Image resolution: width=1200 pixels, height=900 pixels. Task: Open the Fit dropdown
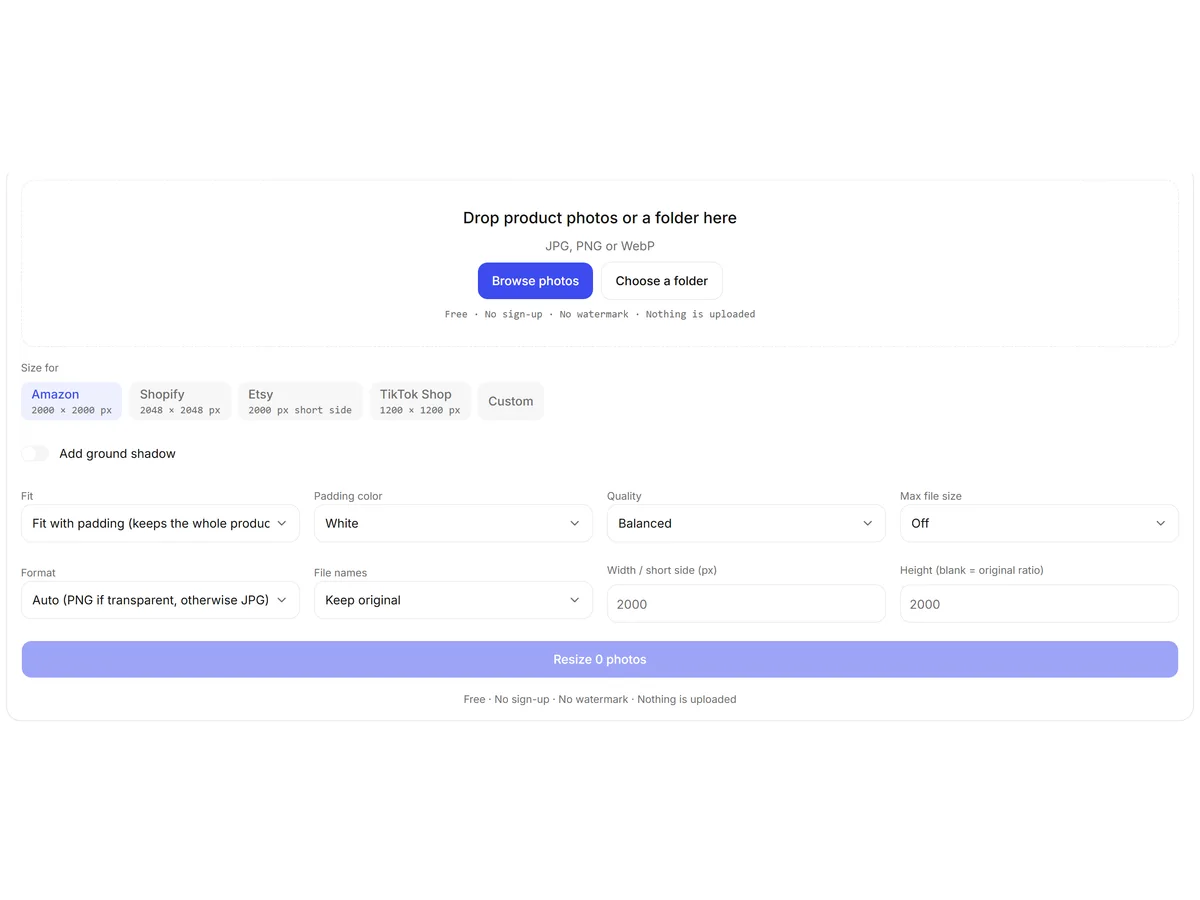pos(160,523)
